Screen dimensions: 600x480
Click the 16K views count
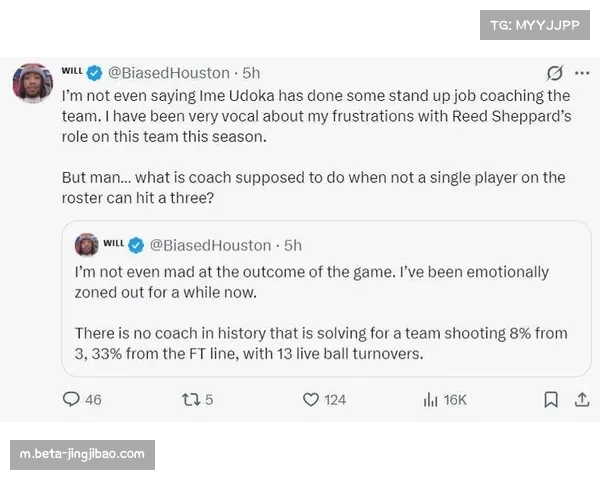(x=455, y=400)
